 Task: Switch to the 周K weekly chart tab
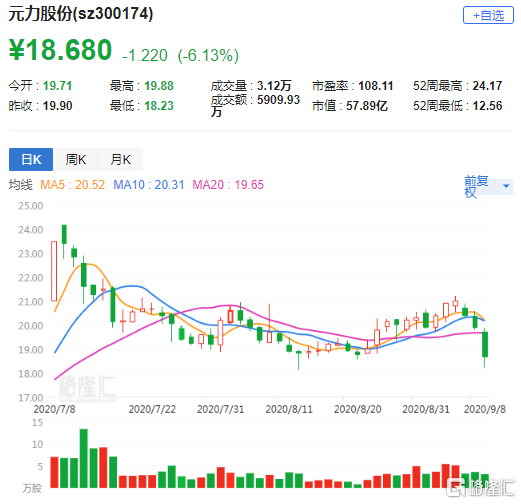[76, 159]
